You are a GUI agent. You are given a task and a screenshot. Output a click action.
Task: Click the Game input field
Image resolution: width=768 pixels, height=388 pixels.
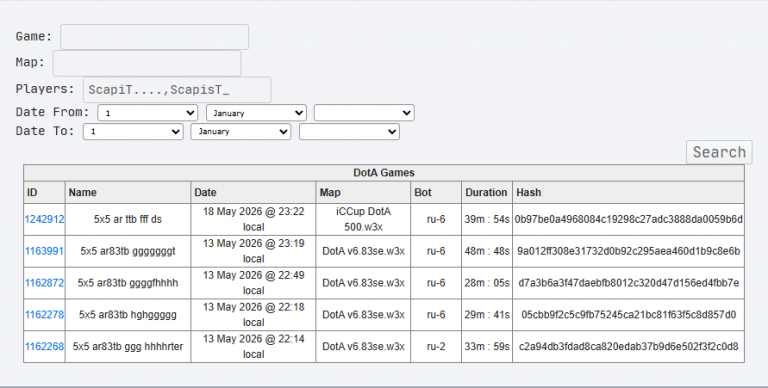pos(154,37)
